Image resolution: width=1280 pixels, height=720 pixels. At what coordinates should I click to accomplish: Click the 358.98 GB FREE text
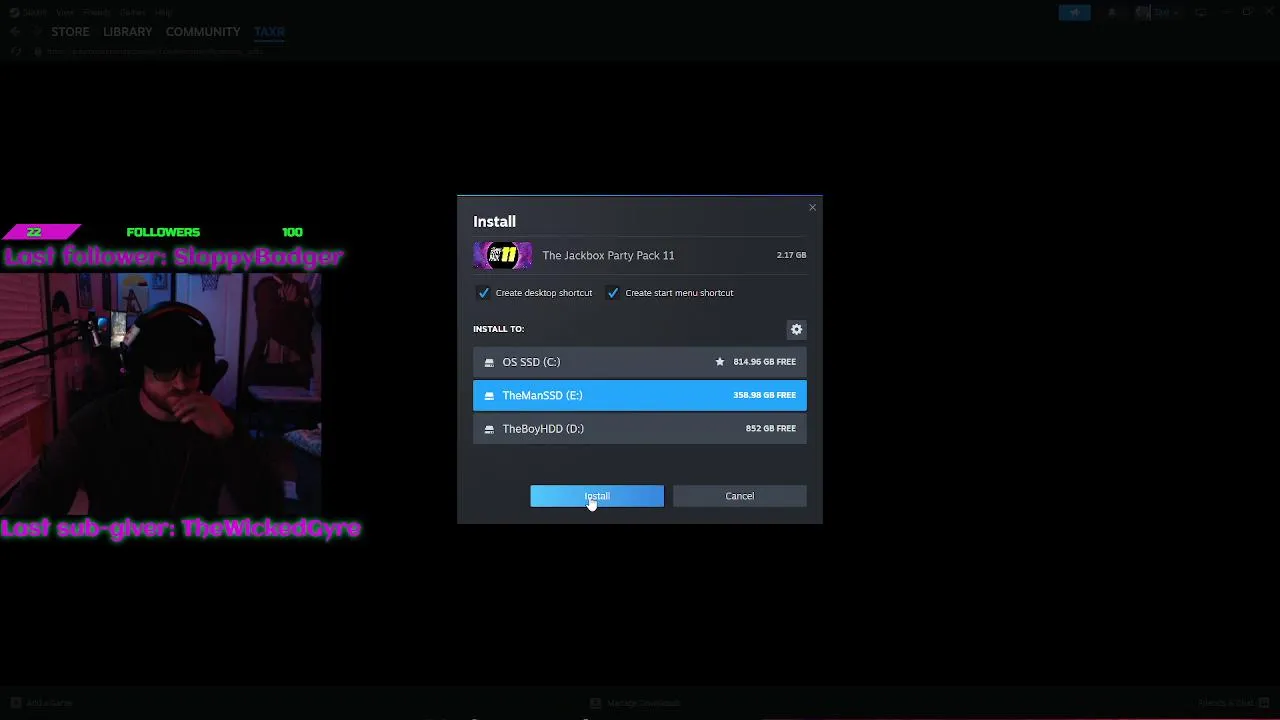tap(765, 395)
